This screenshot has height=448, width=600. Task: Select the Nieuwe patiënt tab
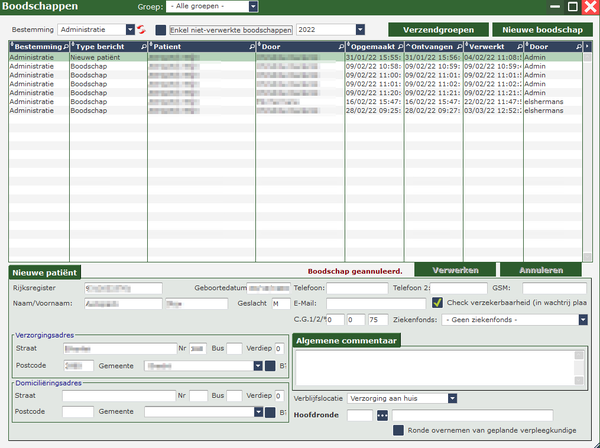[45, 271]
